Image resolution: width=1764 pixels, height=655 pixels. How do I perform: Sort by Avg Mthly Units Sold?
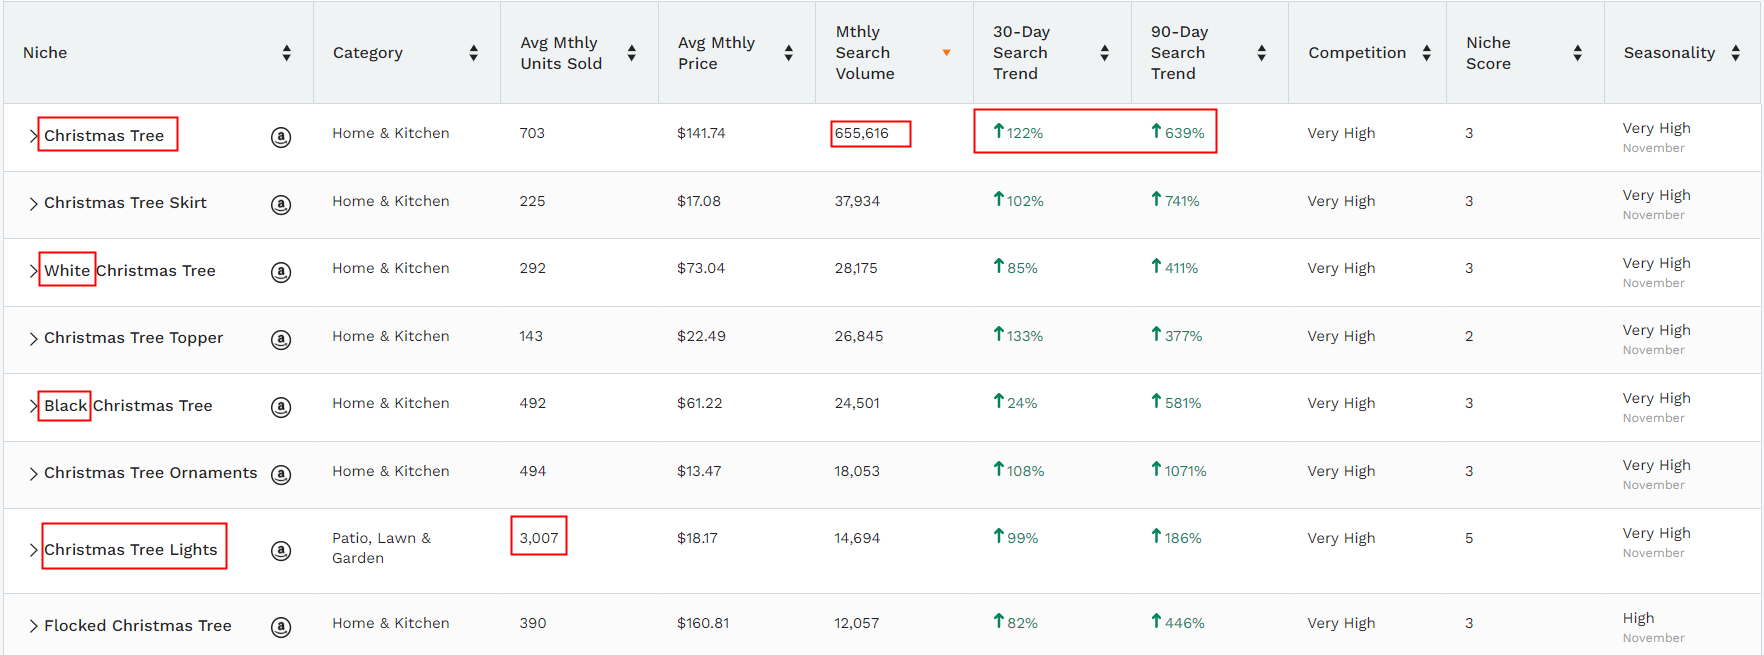[631, 53]
